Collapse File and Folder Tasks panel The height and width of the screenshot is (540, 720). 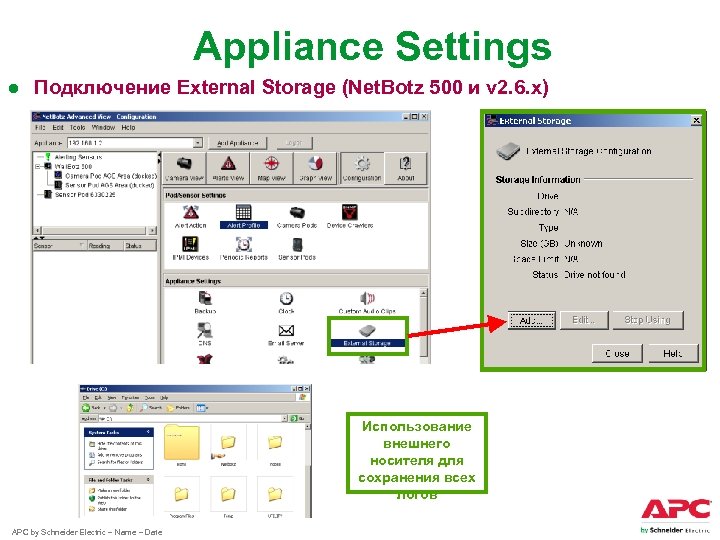148,479
